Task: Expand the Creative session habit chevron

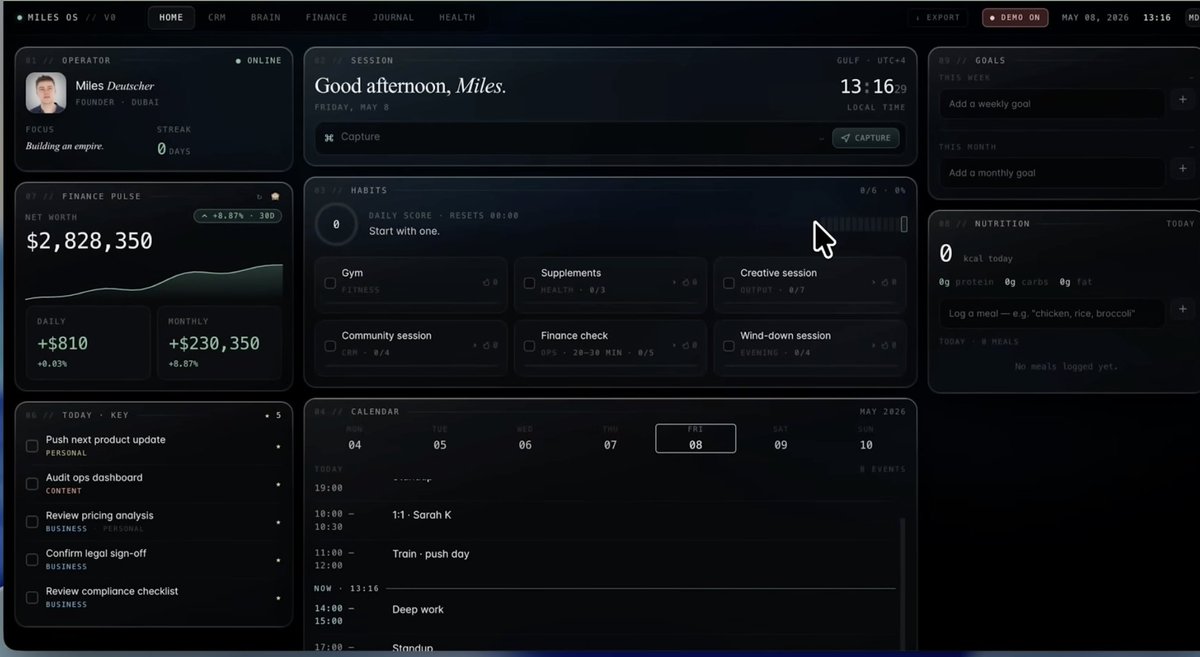Action: (873, 283)
